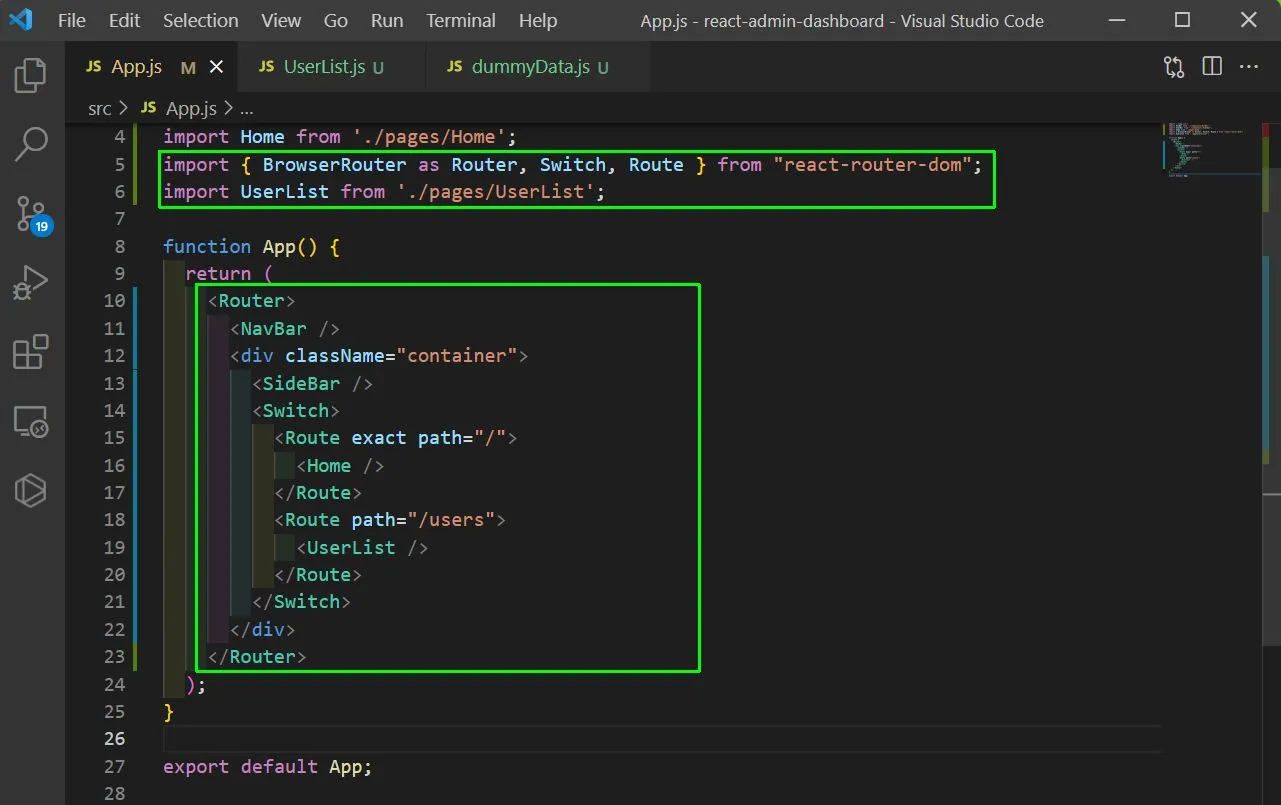Viewport: 1281px width, 805px height.
Task: Click line number 10 in the gutter
Action: coord(115,301)
